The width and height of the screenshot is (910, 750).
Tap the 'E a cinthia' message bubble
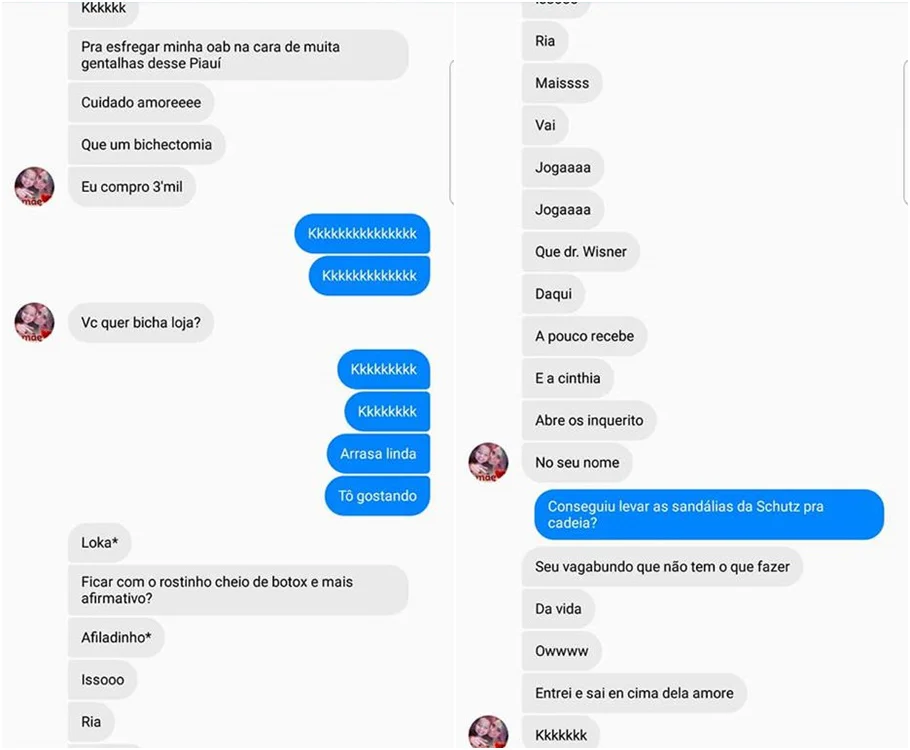tap(568, 378)
